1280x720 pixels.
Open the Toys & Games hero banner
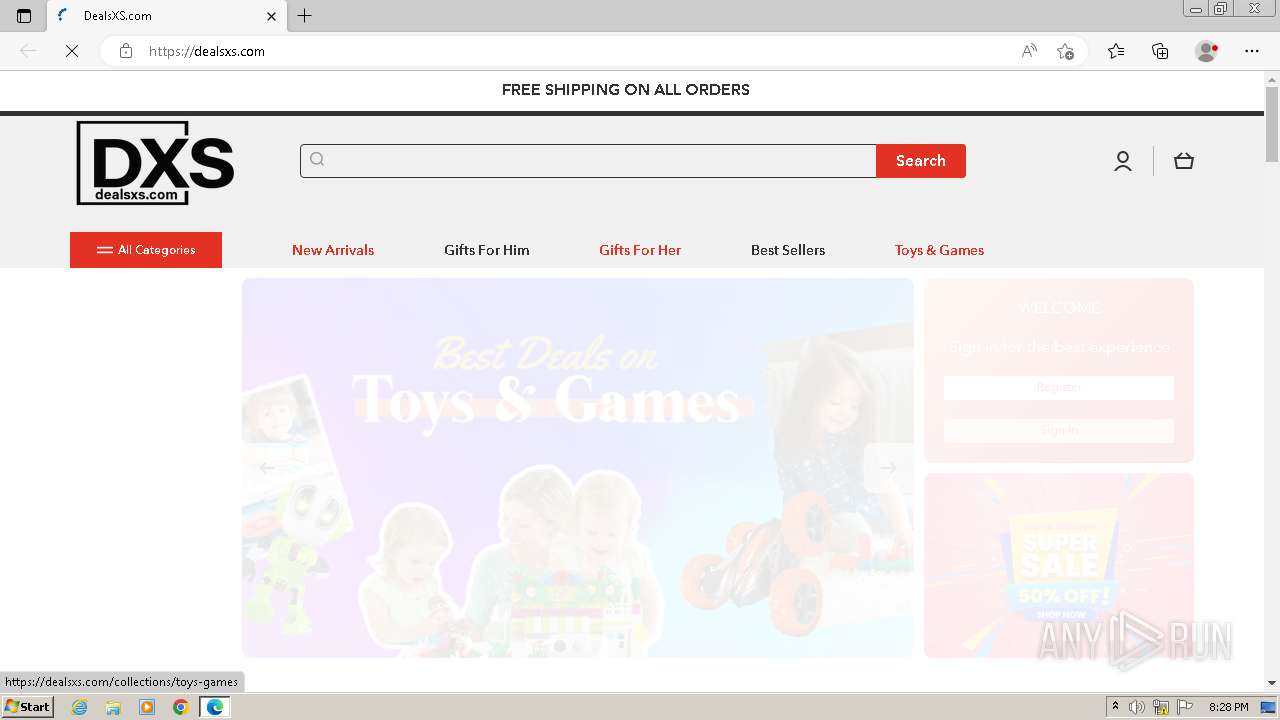click(x=578, y=467)
